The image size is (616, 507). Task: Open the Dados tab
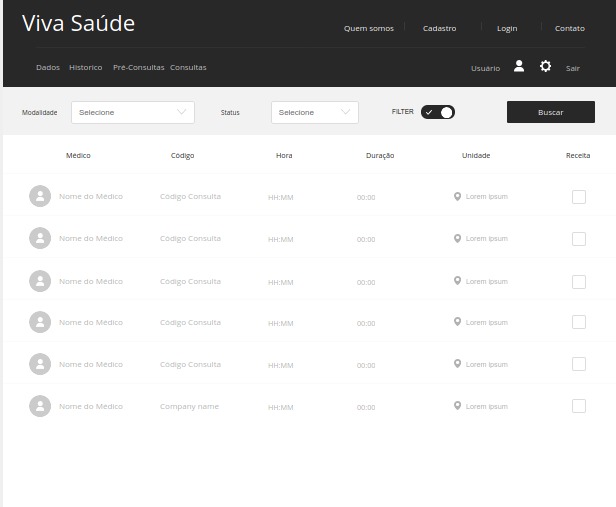(x=48, y=68)
